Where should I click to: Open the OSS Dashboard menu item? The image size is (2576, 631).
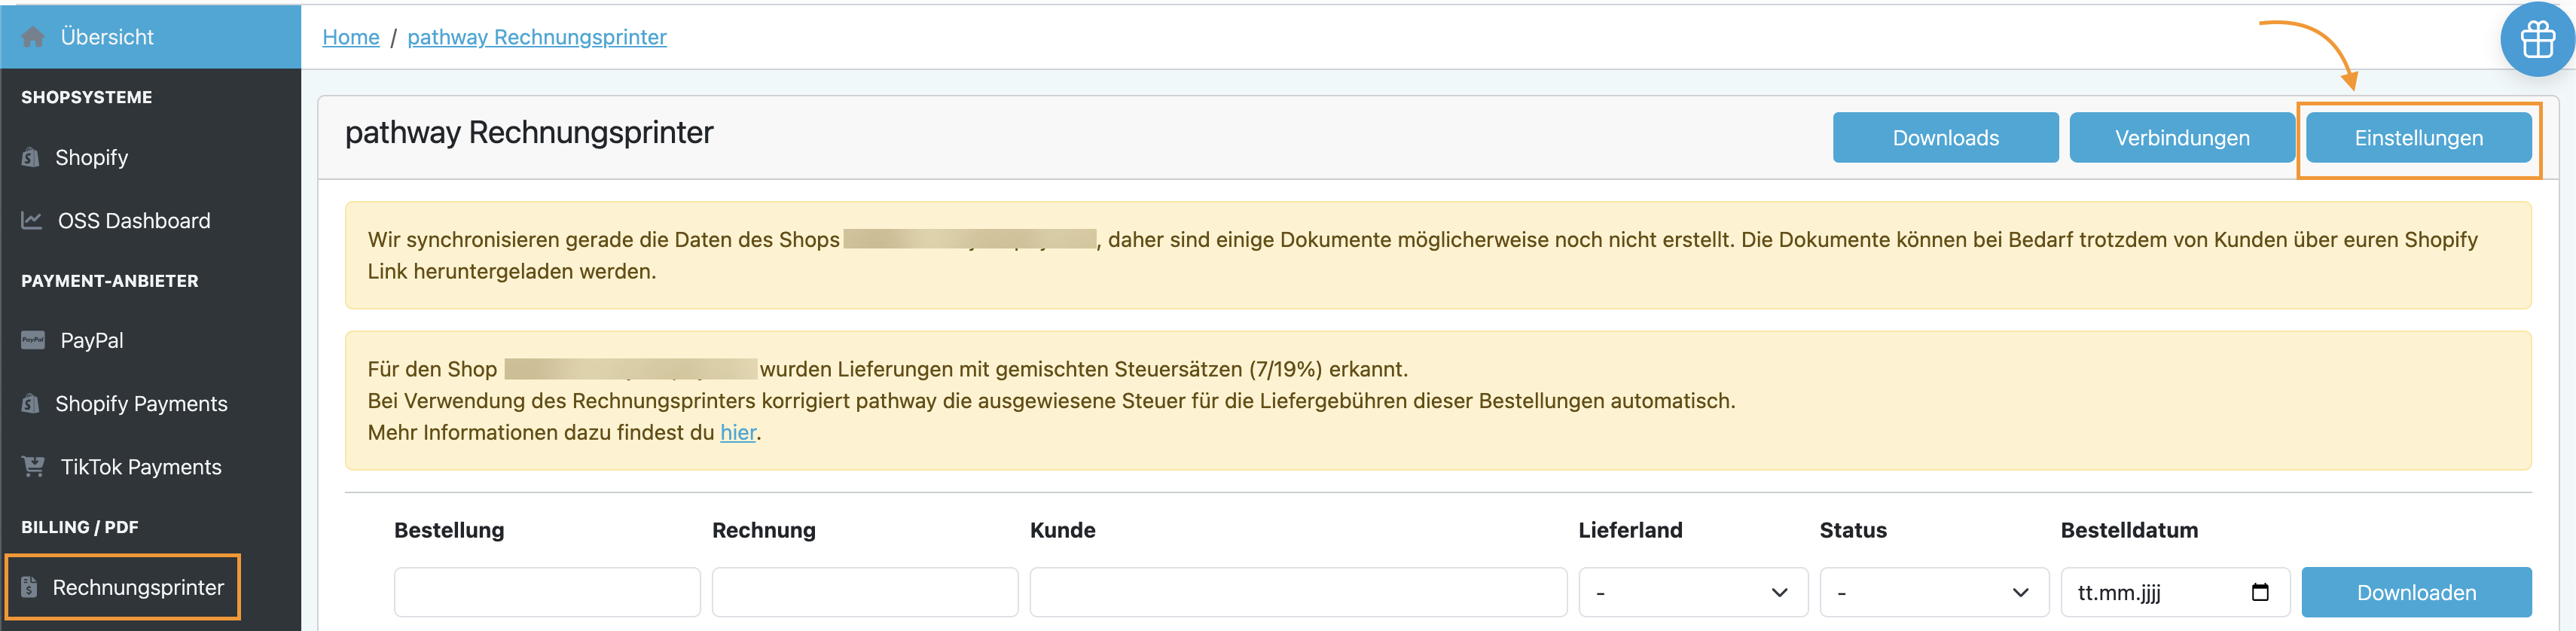click(134, 220)
